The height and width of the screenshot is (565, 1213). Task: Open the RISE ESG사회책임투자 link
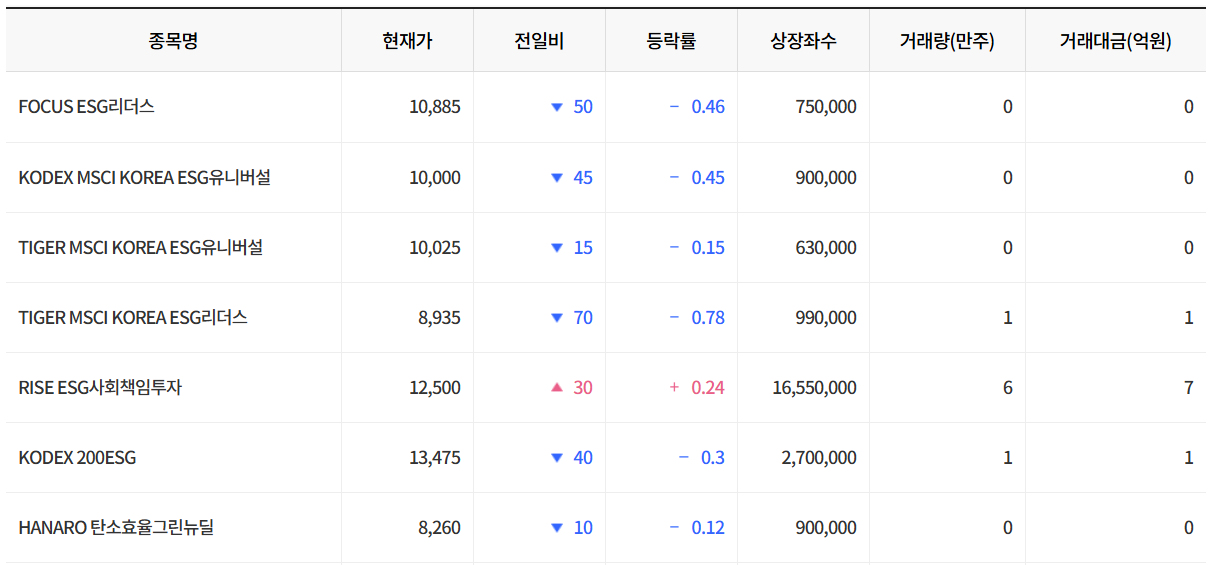[x=100, y=387]
